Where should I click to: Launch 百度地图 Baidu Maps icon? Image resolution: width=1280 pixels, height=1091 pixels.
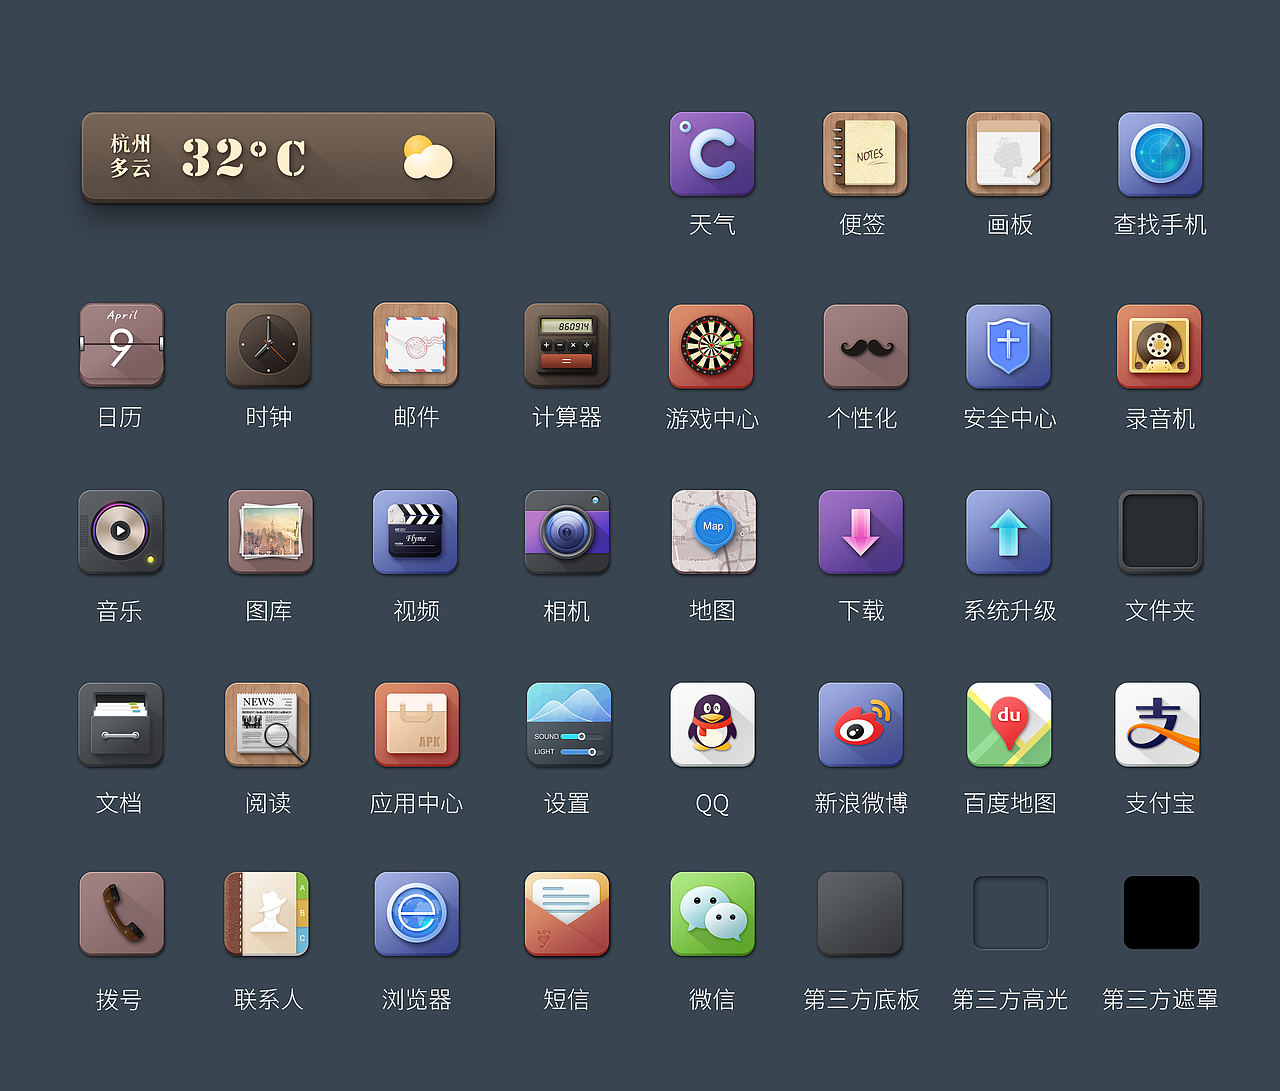pyautogui.click(x=1009, y=725)
